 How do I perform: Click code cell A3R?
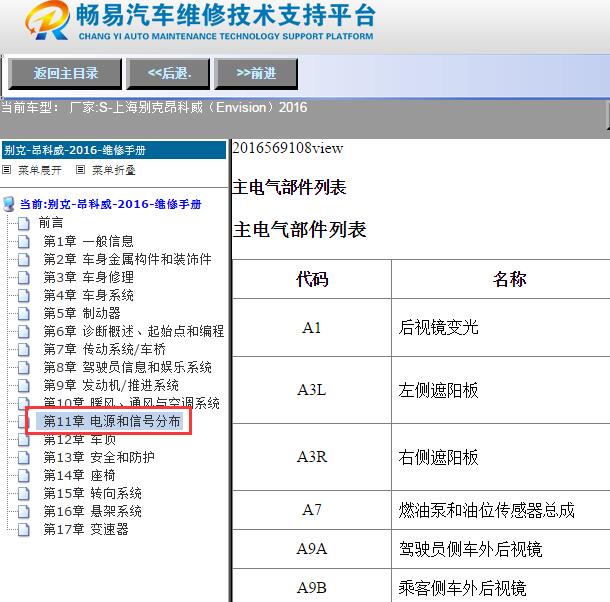click(312, 457)
